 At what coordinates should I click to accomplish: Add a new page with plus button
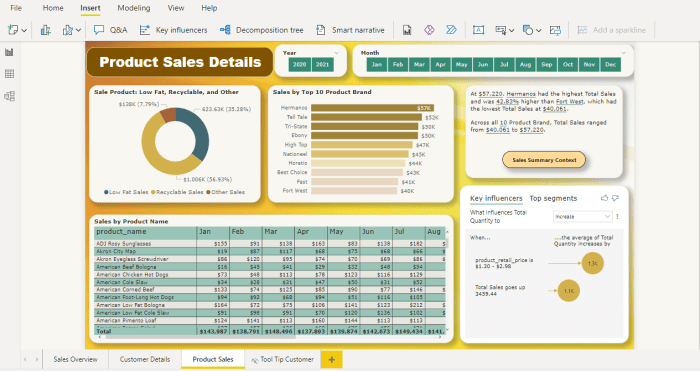(331, 359)
